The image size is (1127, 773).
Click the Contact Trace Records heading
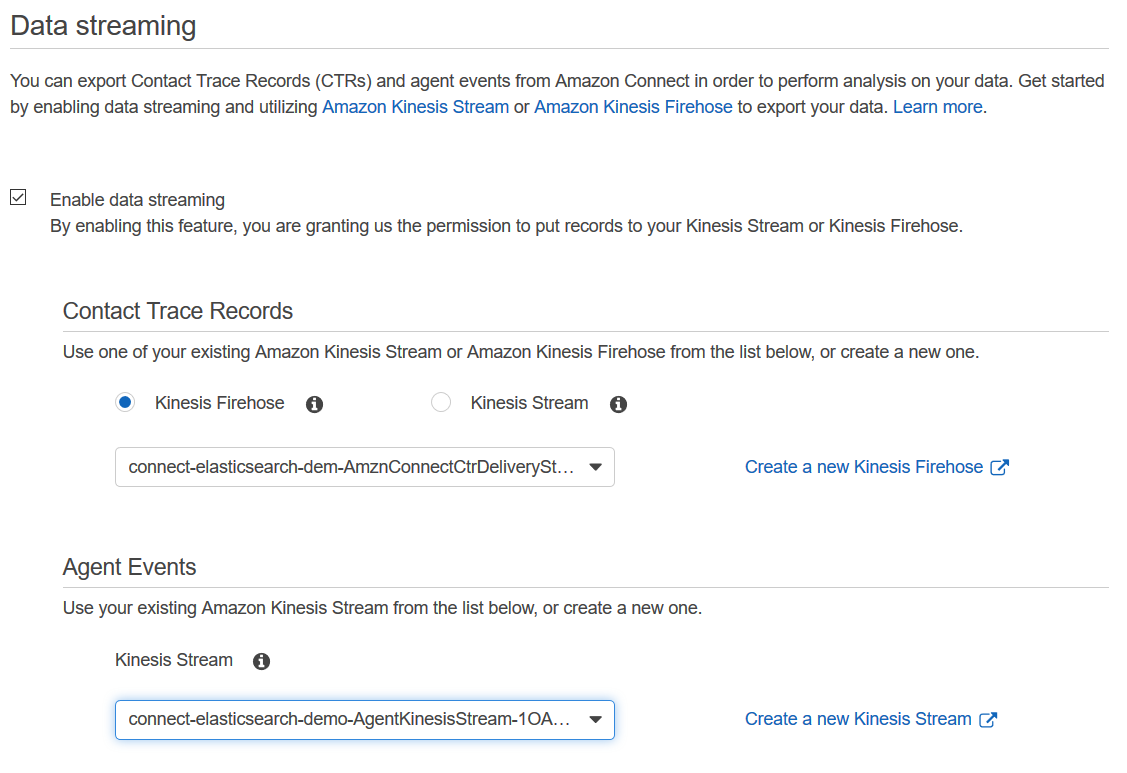(178, 311)
